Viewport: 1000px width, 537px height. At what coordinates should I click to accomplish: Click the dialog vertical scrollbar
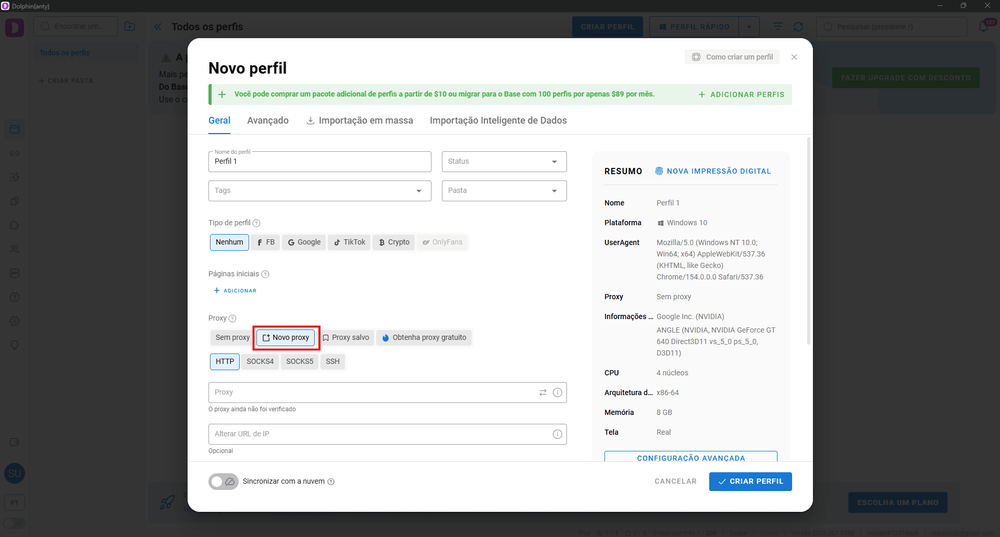click(x=809, y=240)
